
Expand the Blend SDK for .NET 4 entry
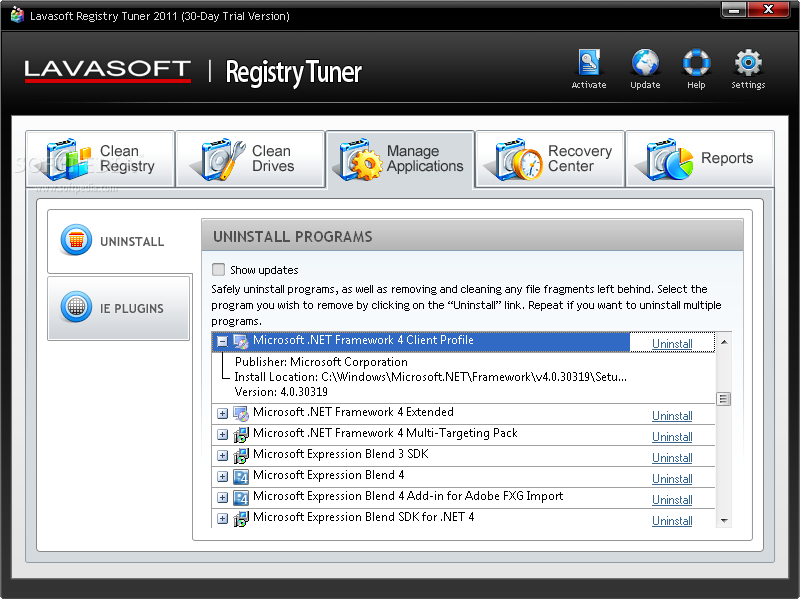pyautogui.click(x=222, y=518)
